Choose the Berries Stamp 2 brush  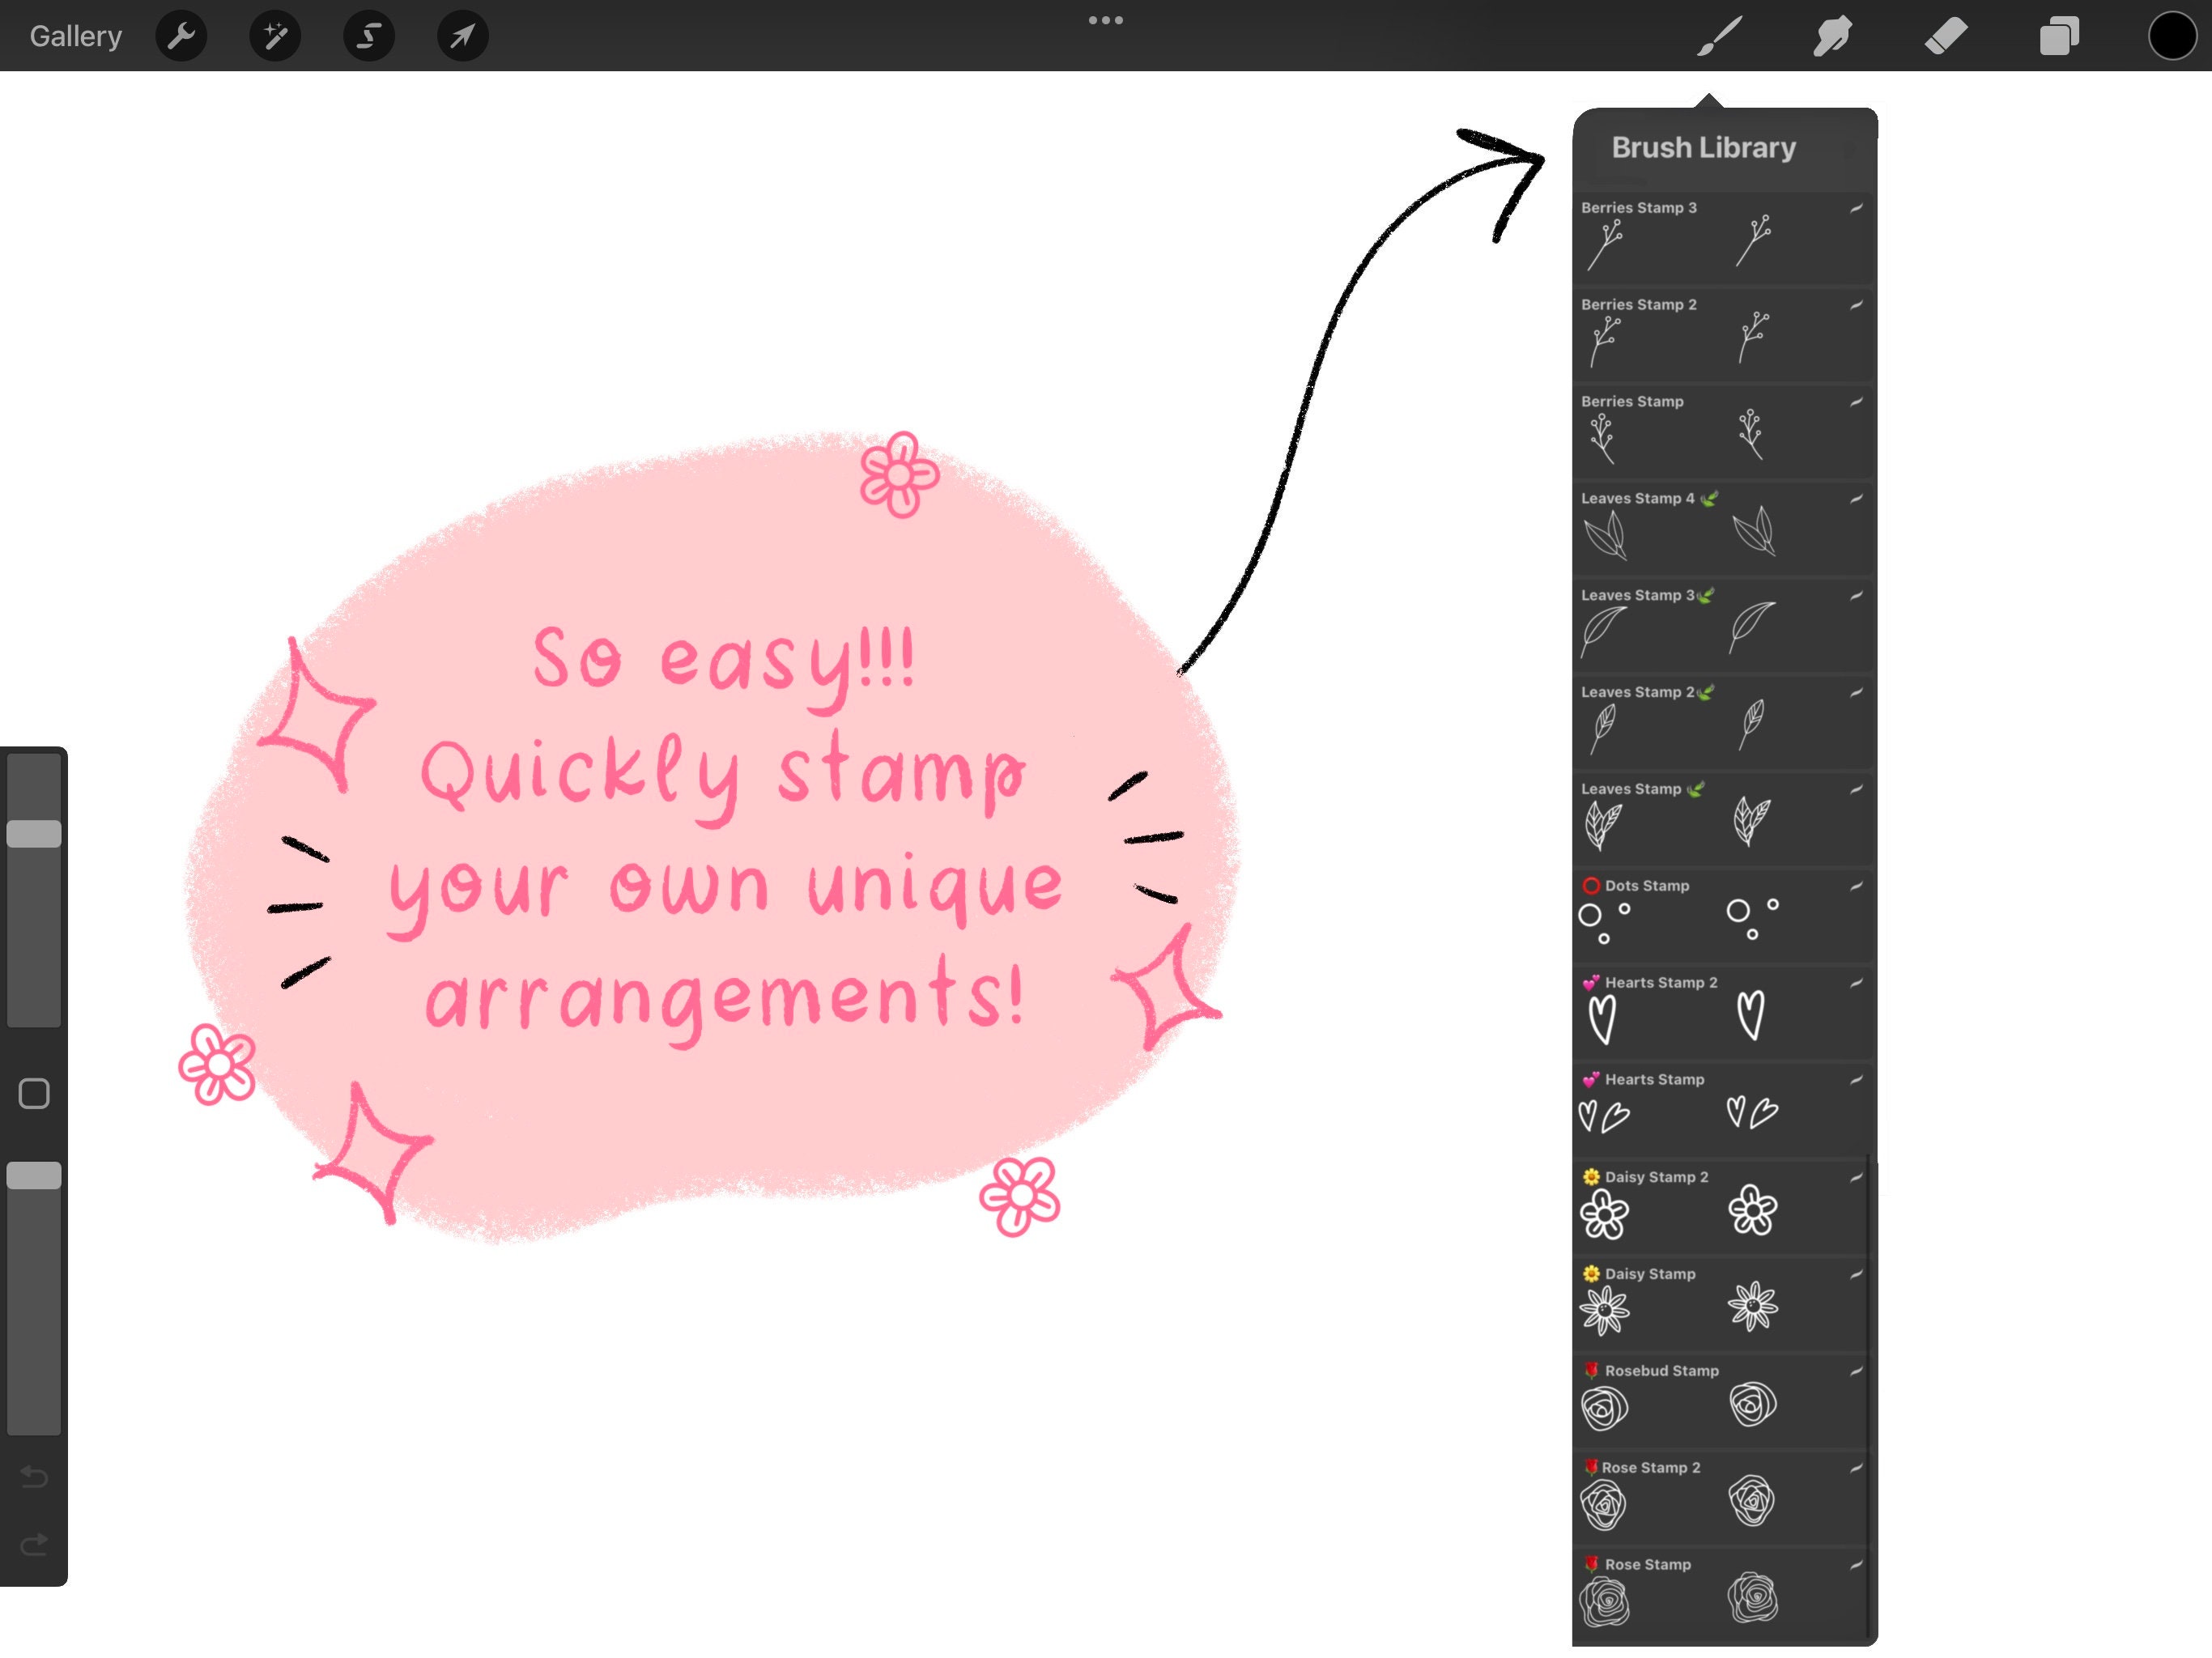[x=1722, y=335]
